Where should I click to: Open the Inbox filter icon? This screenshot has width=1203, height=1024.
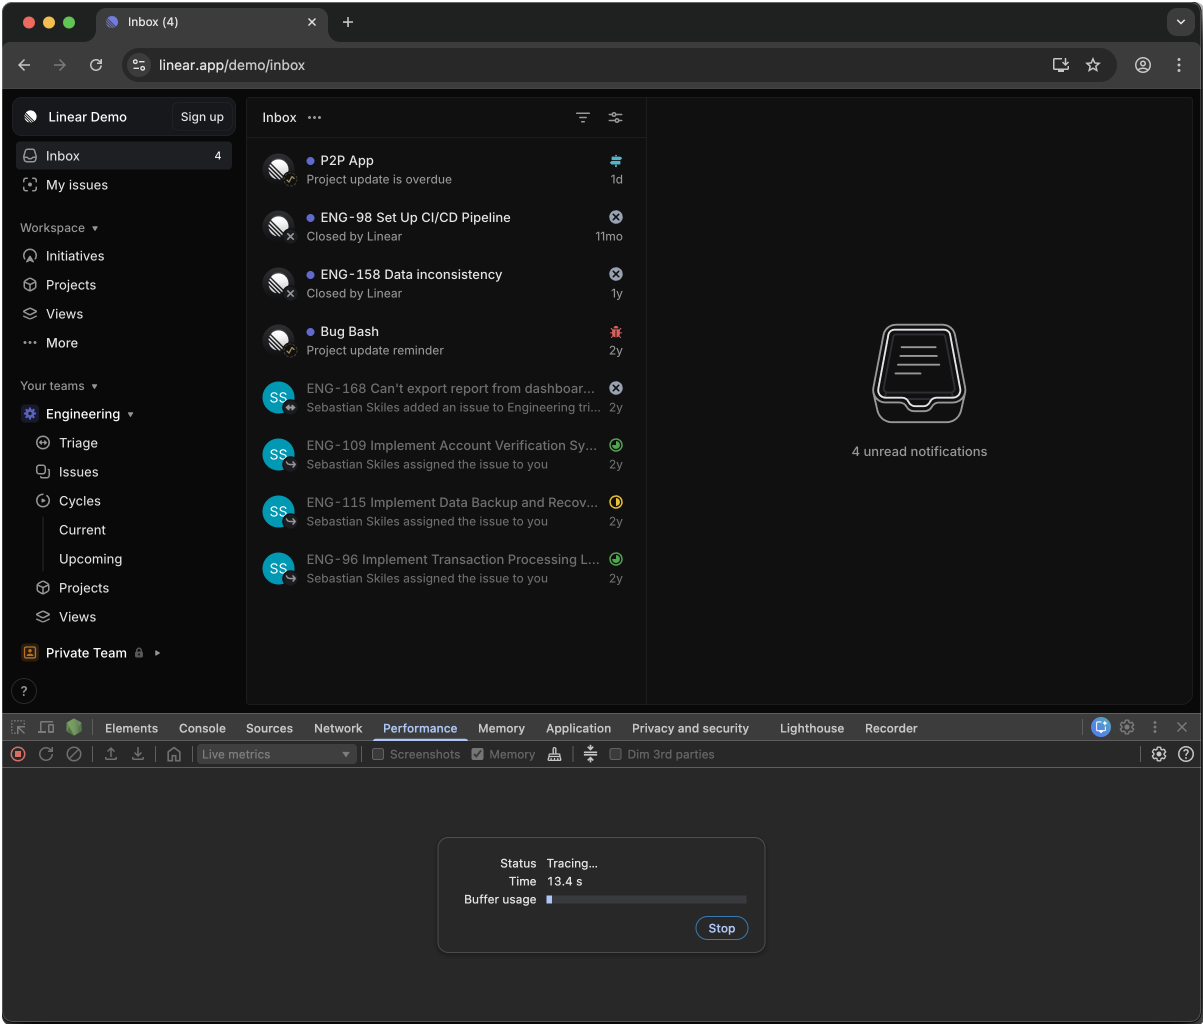(x=583, y=117)
